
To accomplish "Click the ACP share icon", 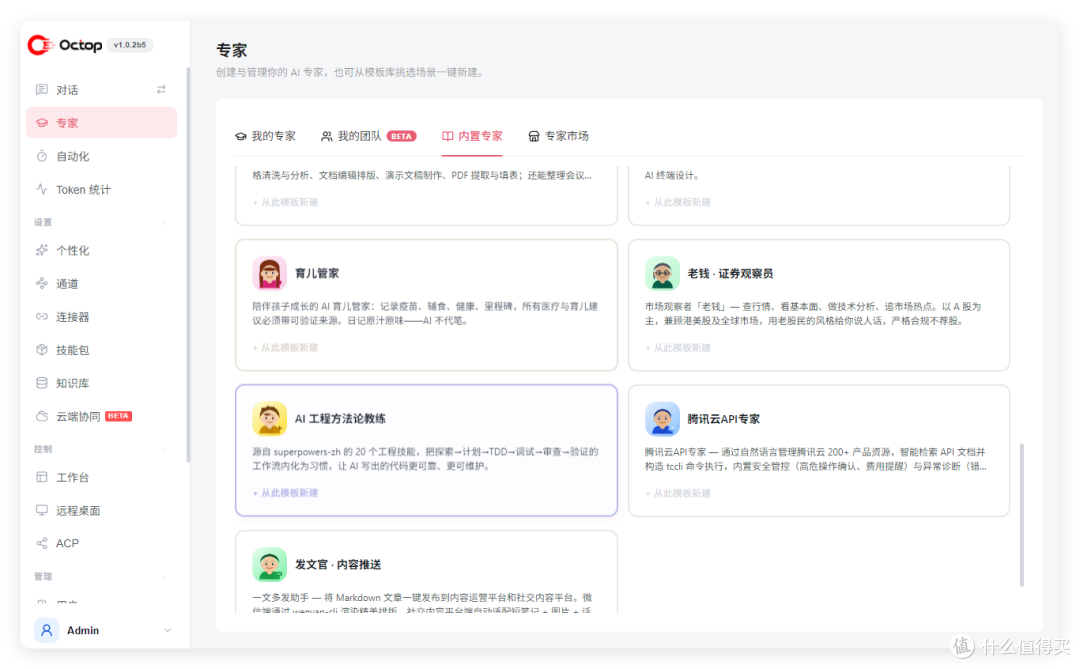I will [x=42, y=543].
